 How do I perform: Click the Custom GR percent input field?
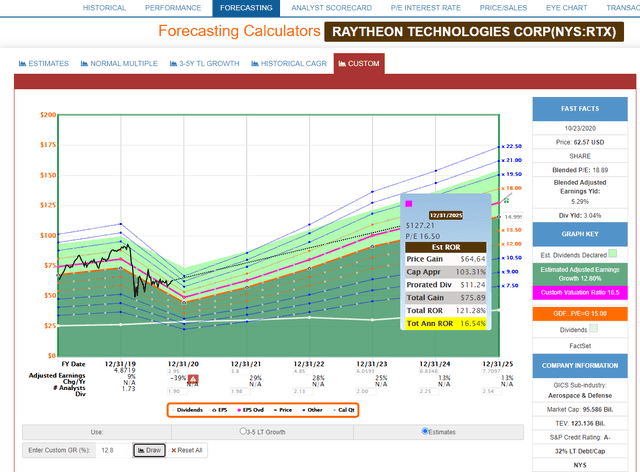point(113,450)
